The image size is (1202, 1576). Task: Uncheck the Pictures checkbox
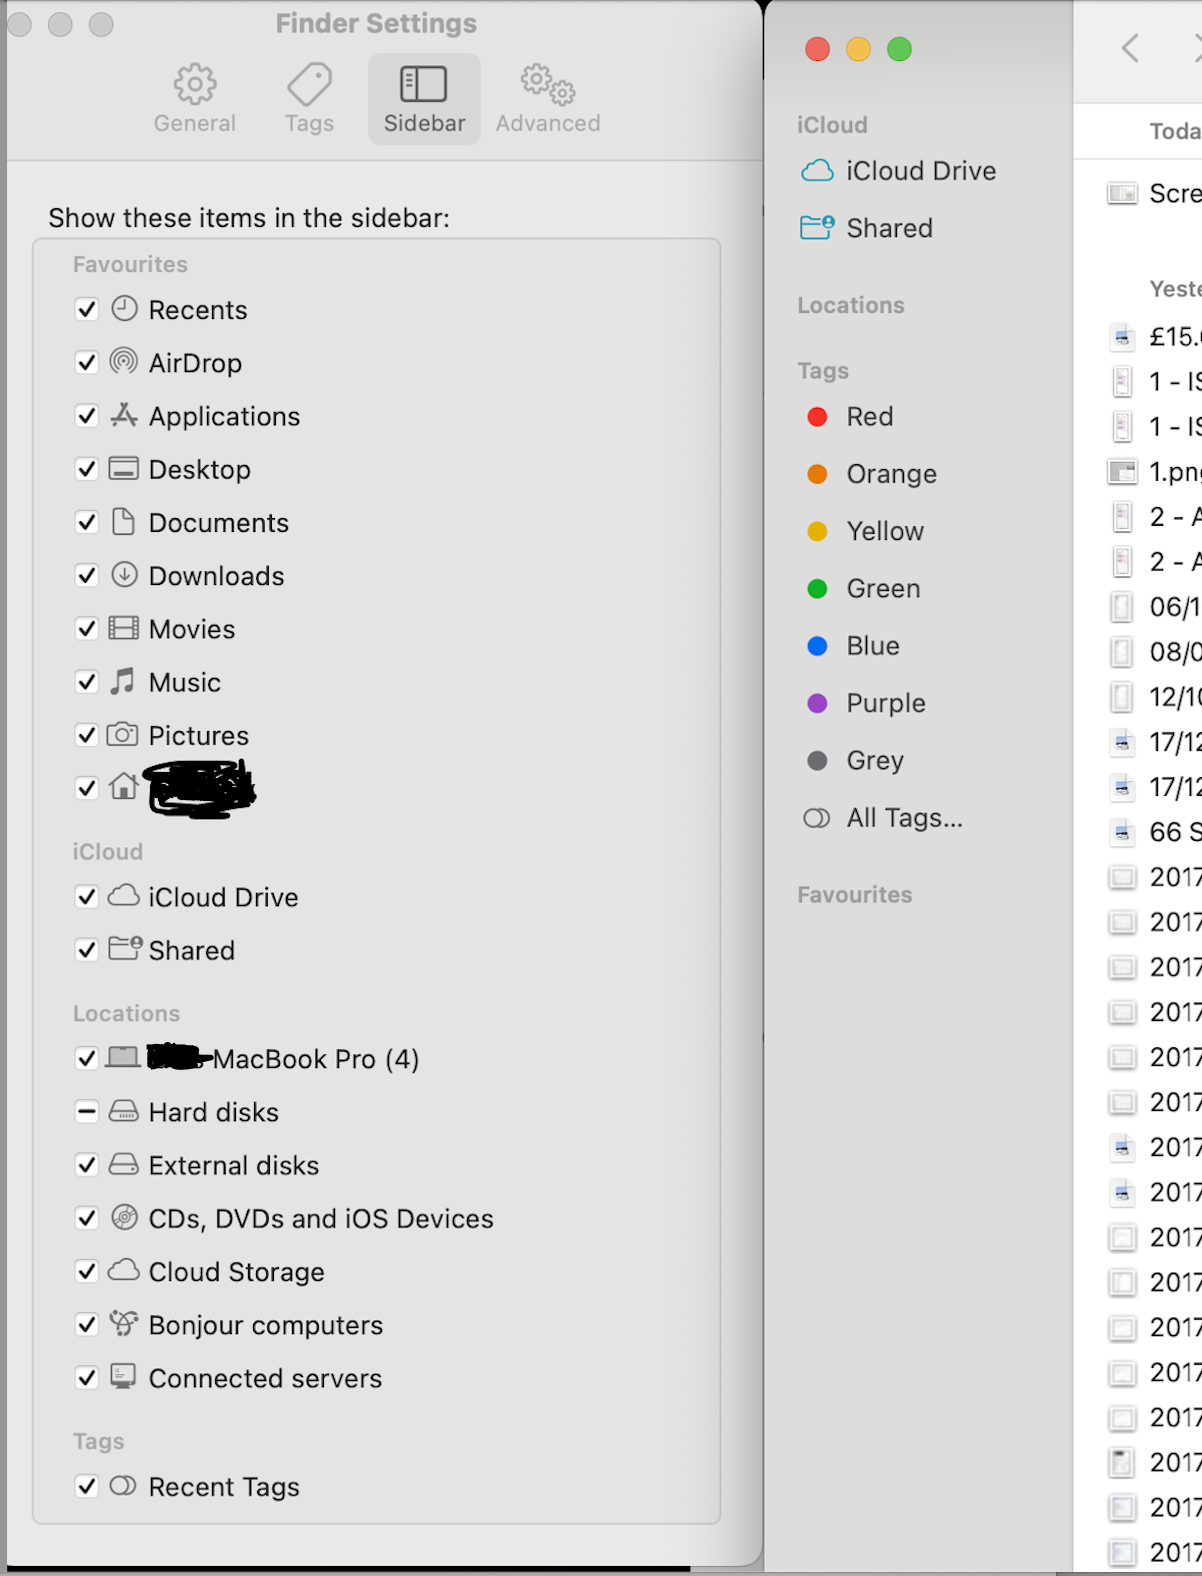coord(87,735)
